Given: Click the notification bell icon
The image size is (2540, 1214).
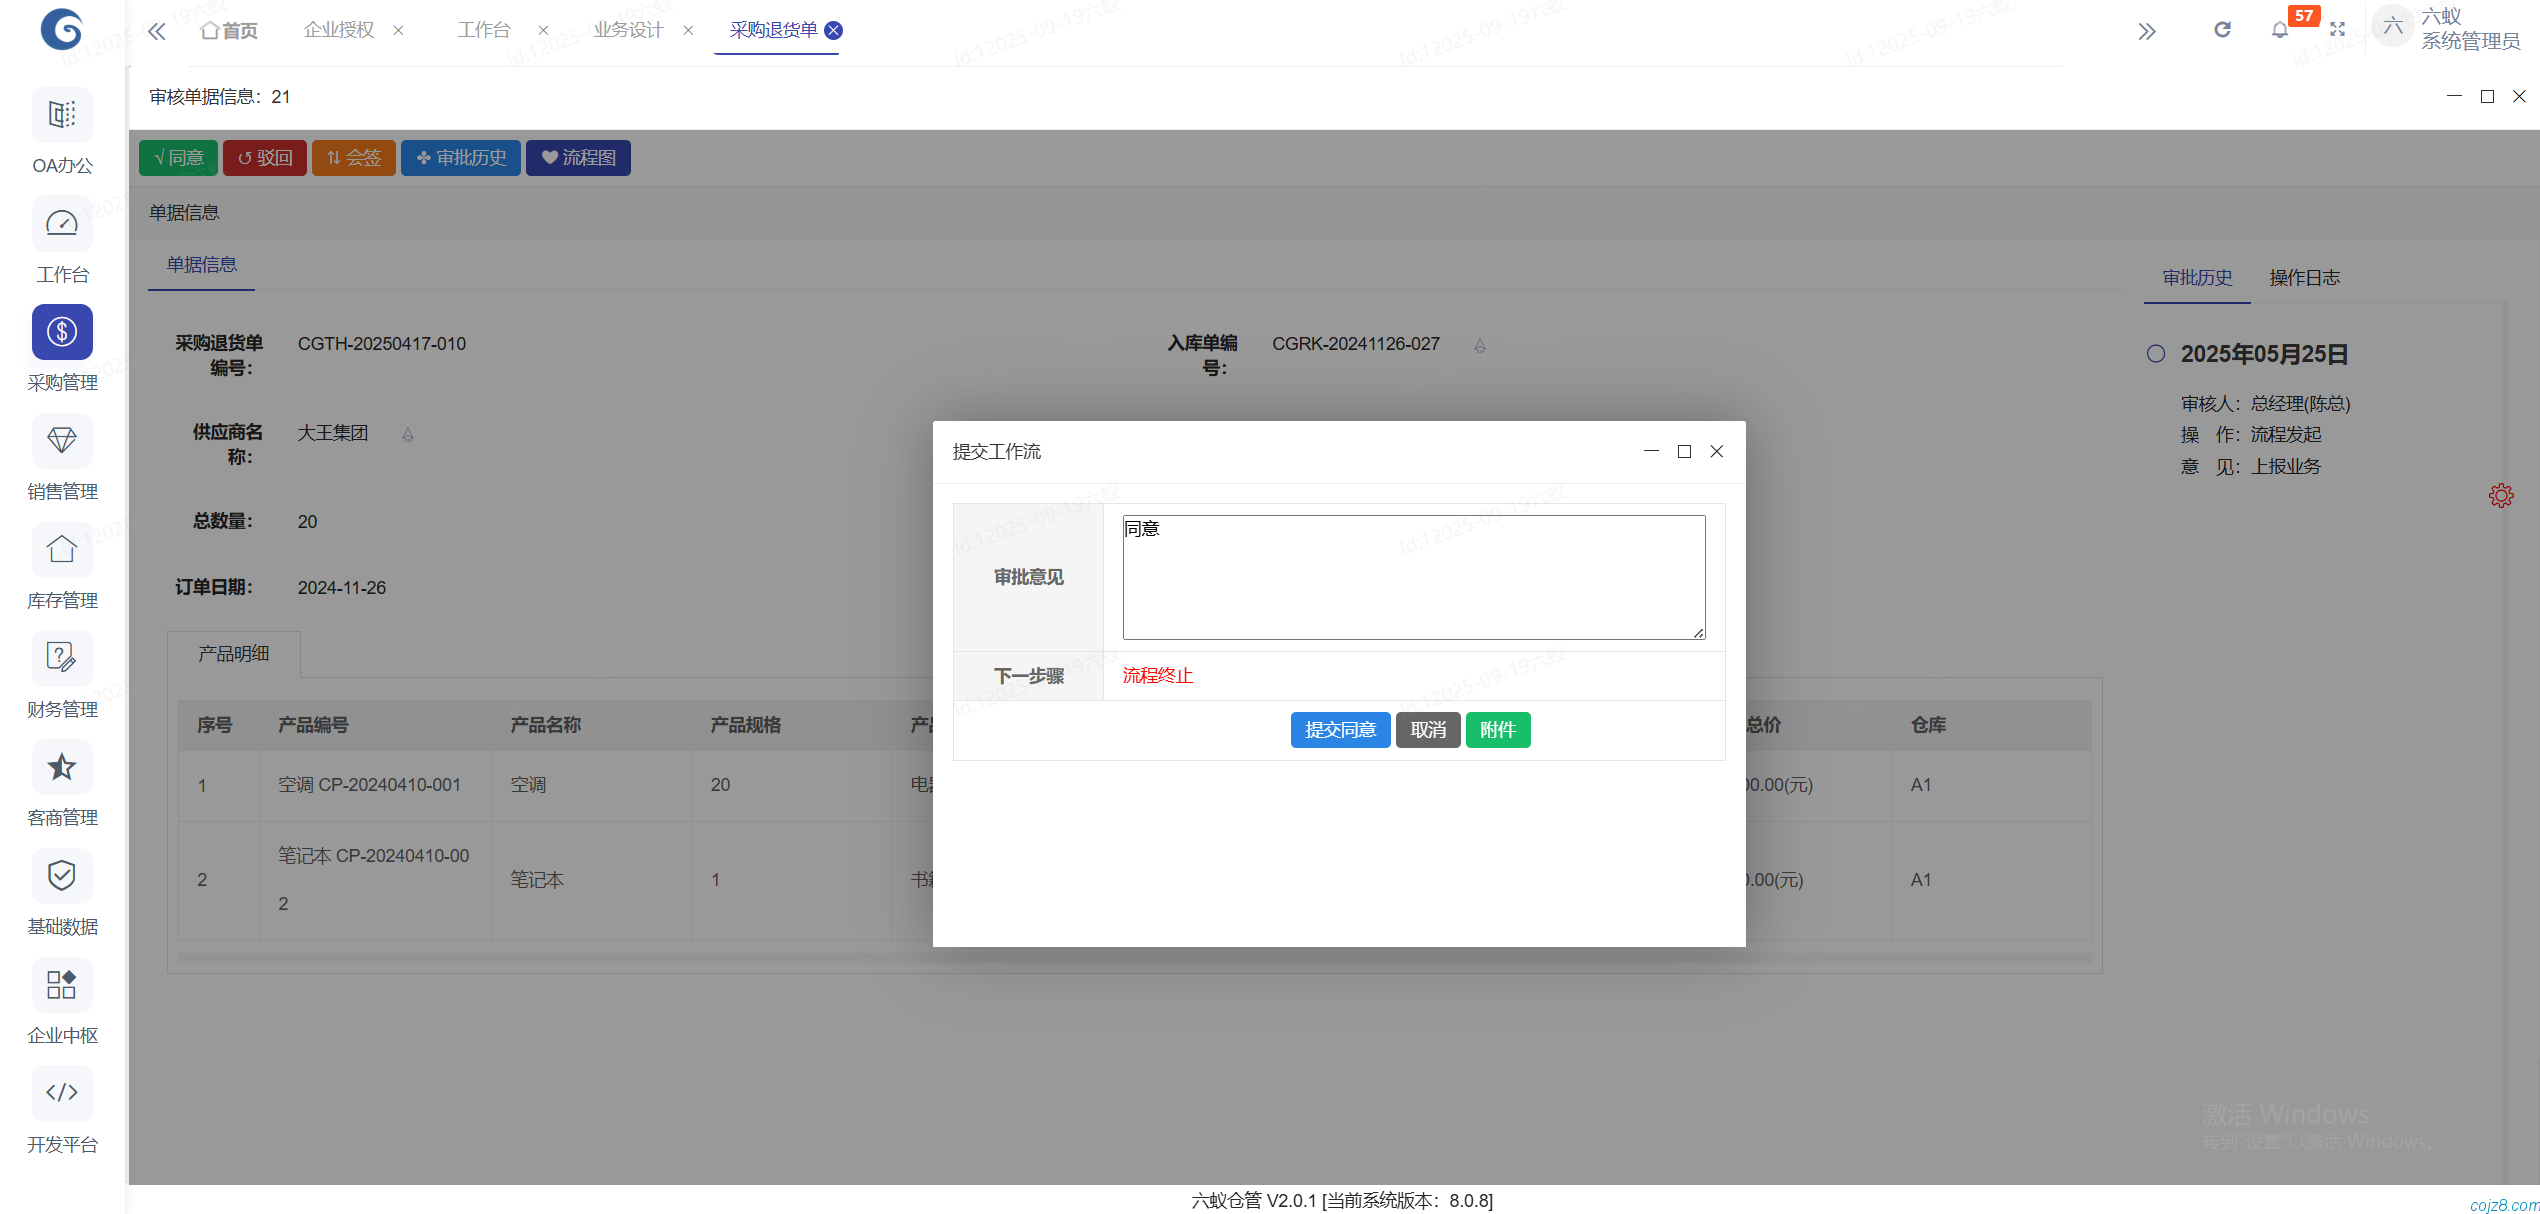Looking at the screenshot, I should click(2279, 30).
